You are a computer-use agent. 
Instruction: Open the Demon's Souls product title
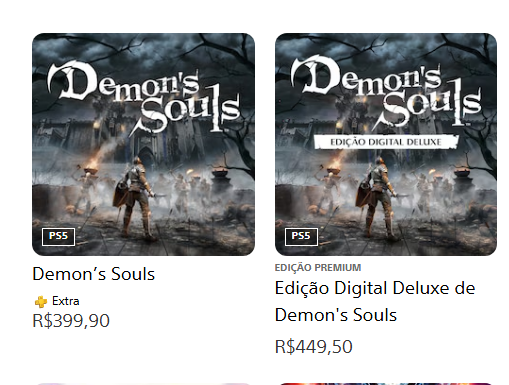[x=94, y=274]
